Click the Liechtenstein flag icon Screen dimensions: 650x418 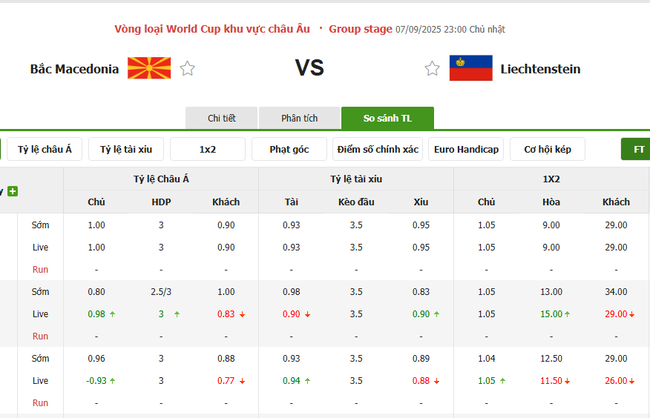pyautogui.click(x=470, y=68)
